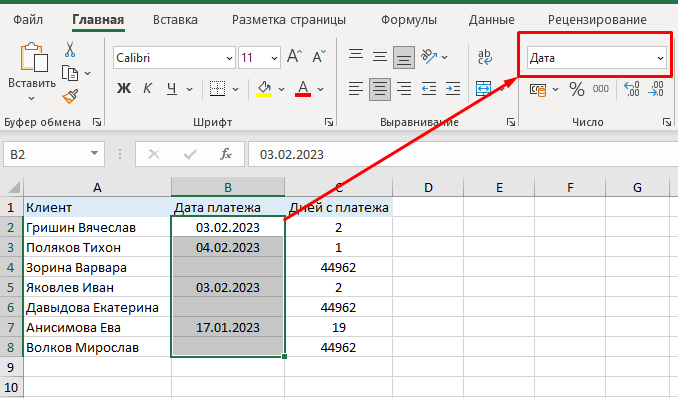Open the Данные ribbon tab

pos(492,20)
